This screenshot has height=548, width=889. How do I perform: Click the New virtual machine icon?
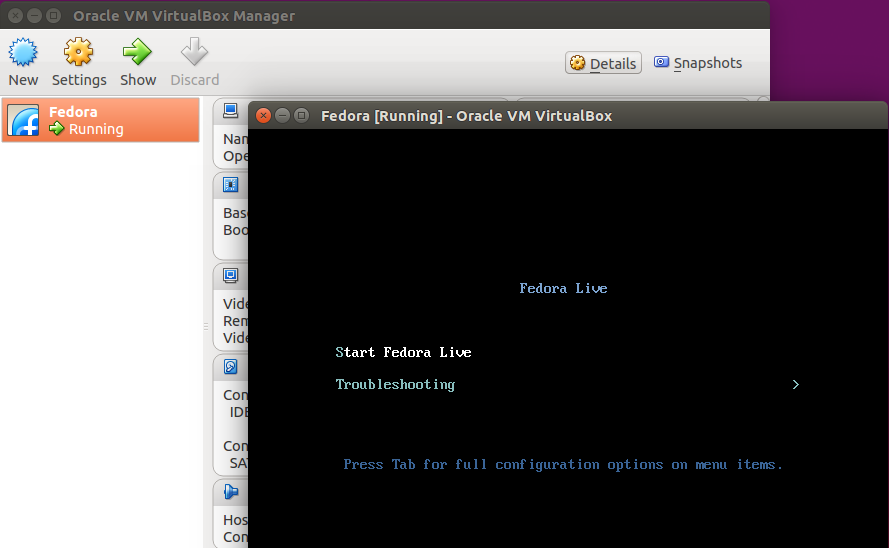(23, 52)
